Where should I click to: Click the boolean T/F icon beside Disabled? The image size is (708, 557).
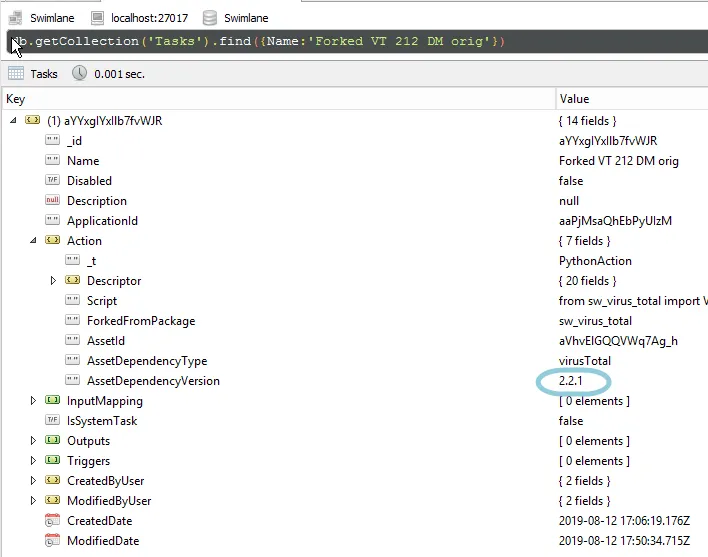click(52, 180)
